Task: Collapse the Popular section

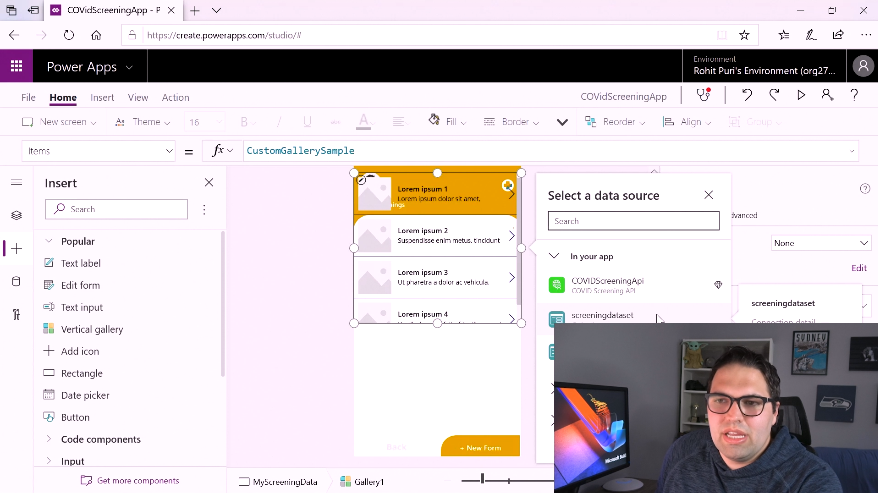Action: click(x=49, y=241)
